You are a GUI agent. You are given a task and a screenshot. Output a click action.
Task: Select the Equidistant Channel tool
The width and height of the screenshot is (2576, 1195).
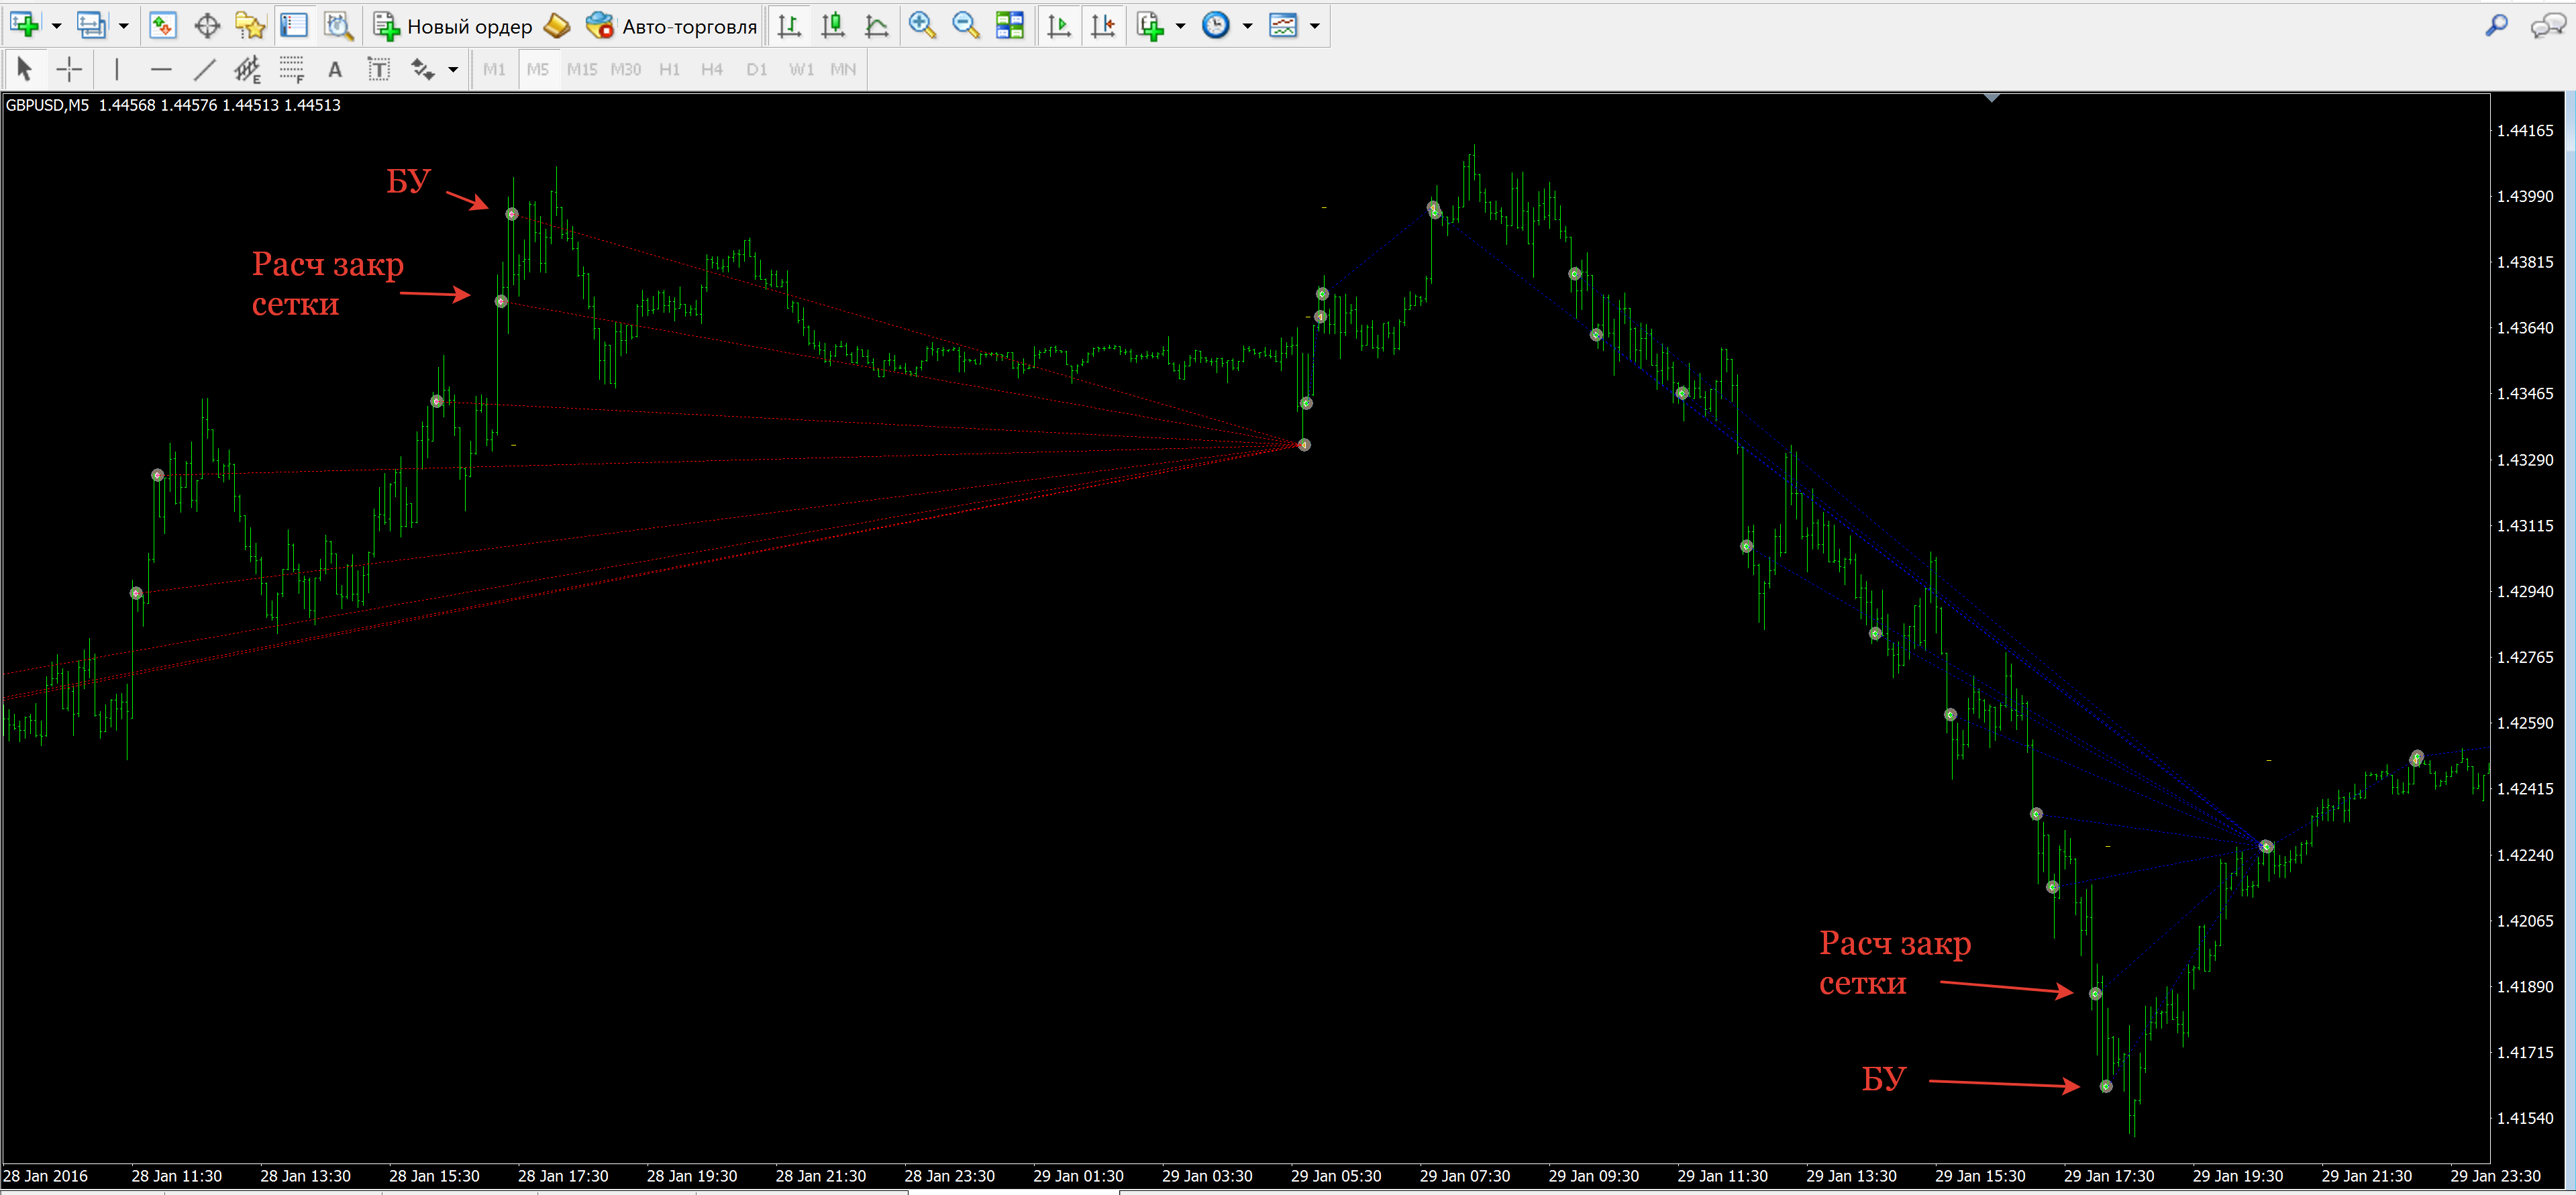[x=247, y=69]
